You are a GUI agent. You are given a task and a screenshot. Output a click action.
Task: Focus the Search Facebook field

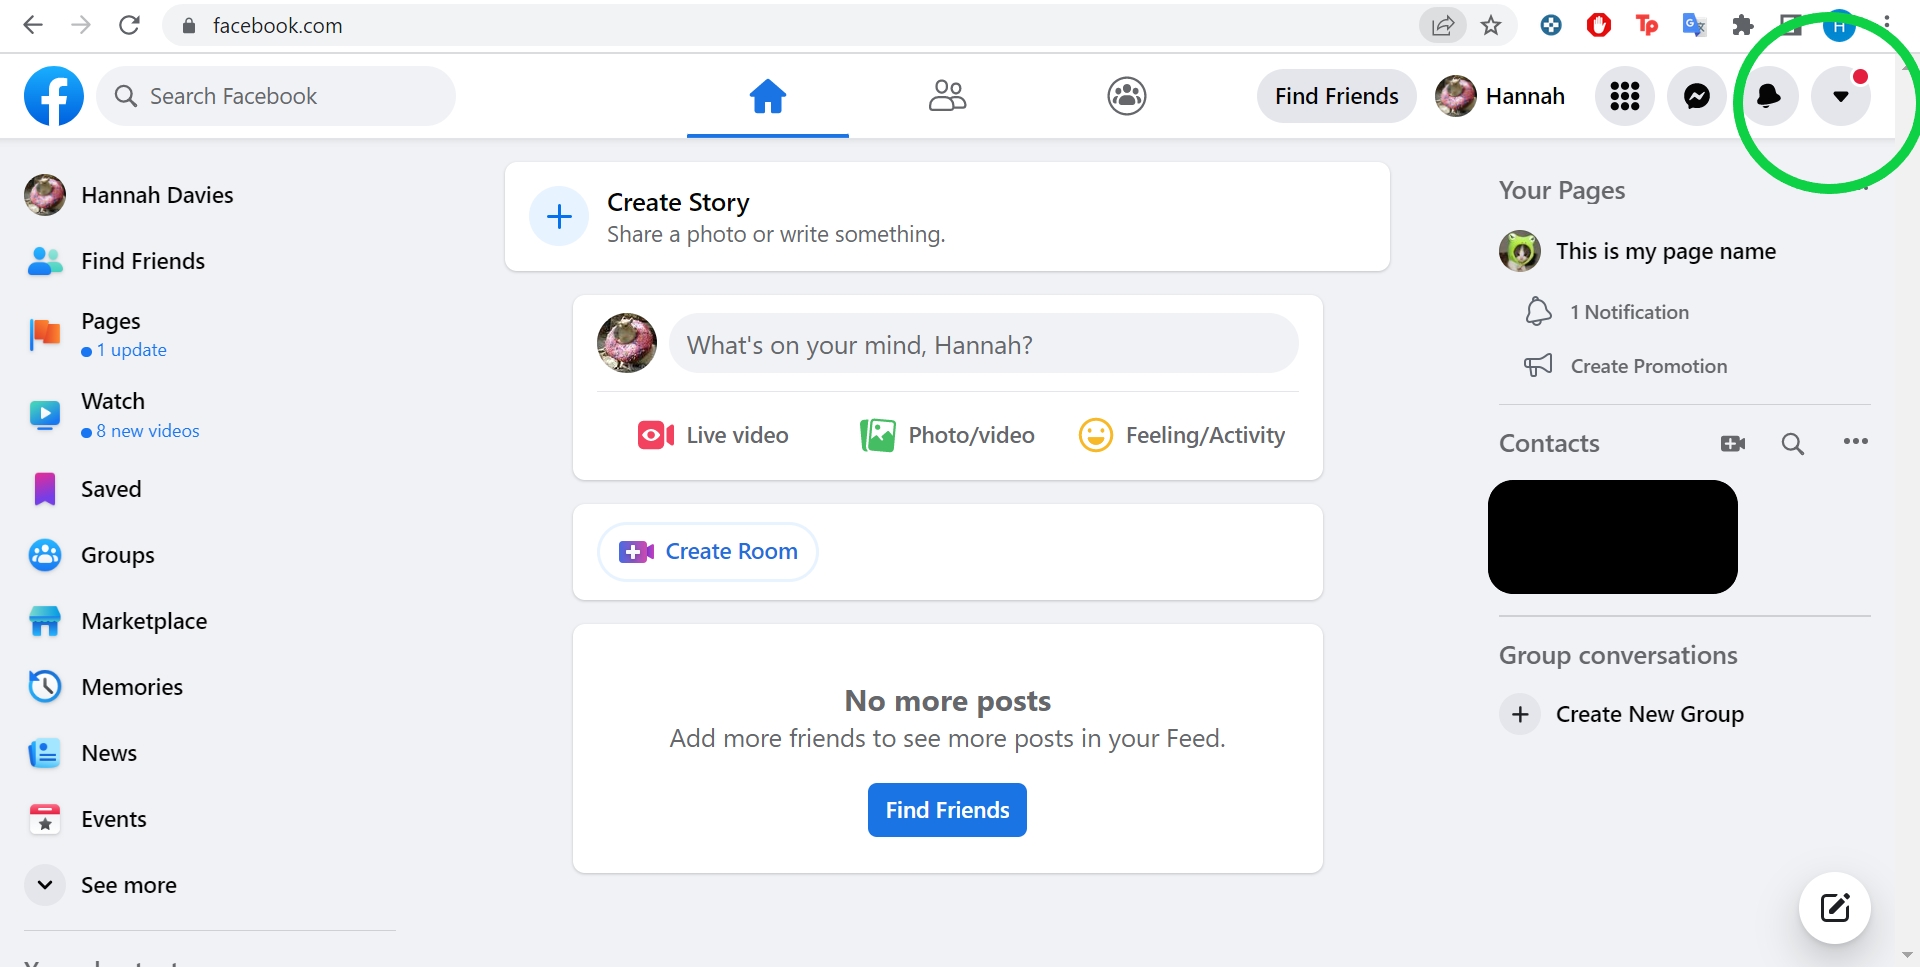276,96
